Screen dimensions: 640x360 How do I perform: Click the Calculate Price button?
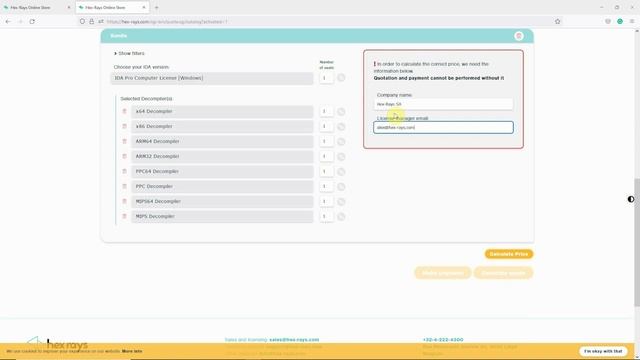tap(509, 254)
